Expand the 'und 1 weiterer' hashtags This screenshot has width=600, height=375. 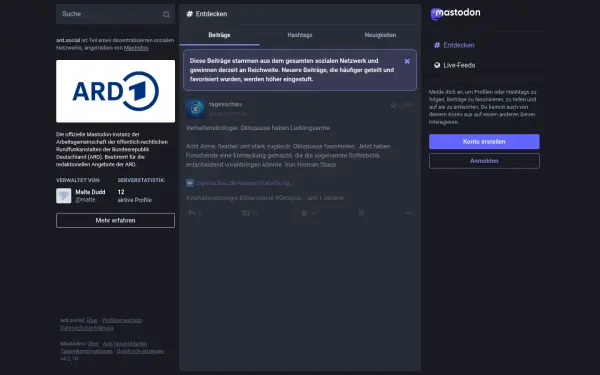pos(326,198)
